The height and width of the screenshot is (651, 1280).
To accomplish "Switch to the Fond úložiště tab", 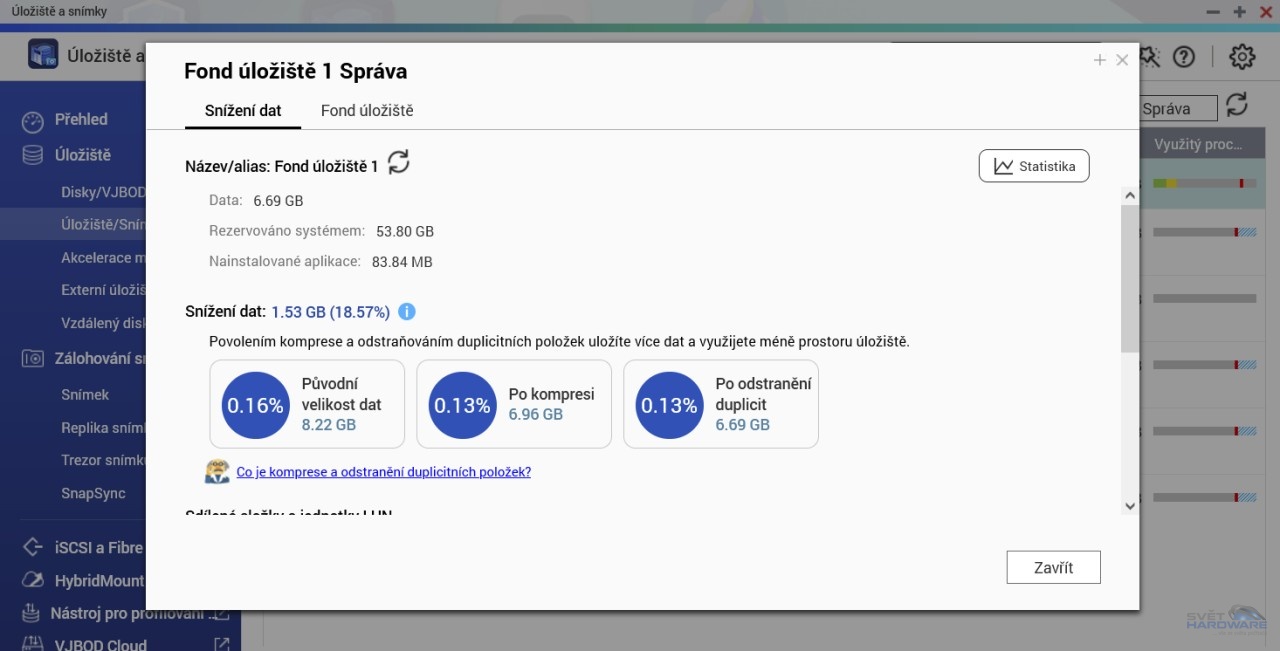I will coord(367,111).
